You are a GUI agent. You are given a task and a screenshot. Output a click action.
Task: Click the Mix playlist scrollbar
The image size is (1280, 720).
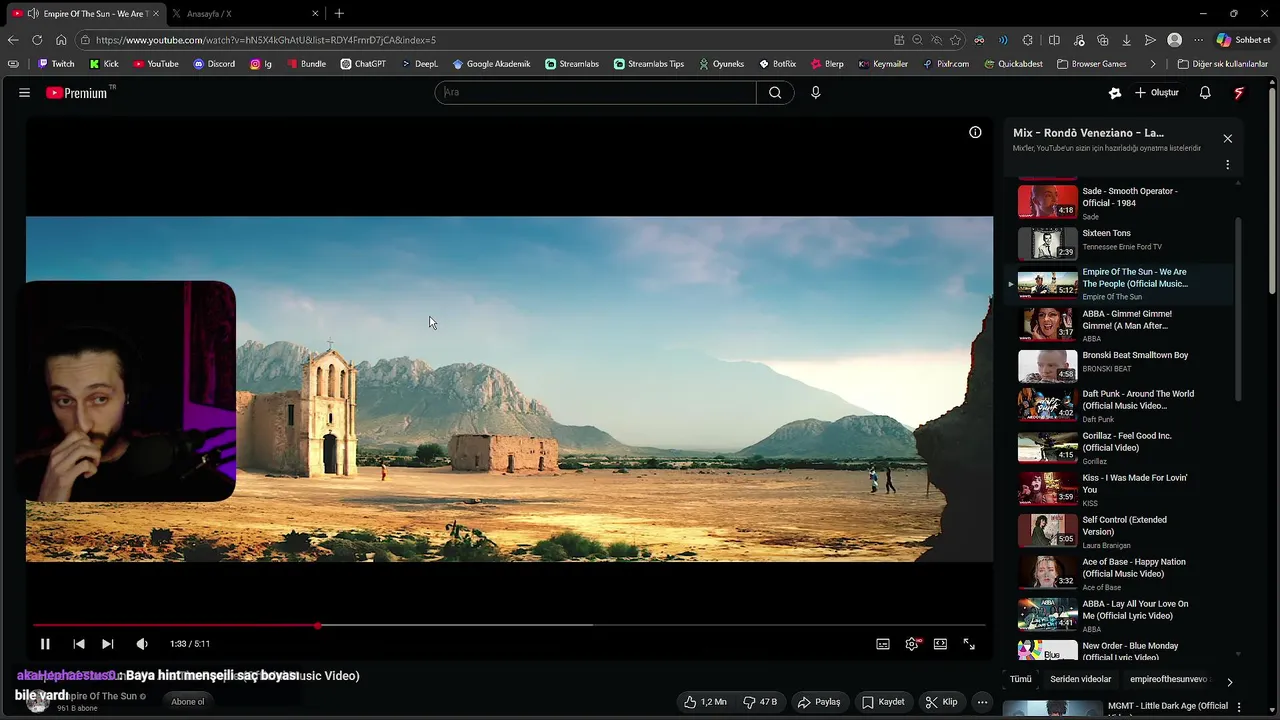[1238, 310]
